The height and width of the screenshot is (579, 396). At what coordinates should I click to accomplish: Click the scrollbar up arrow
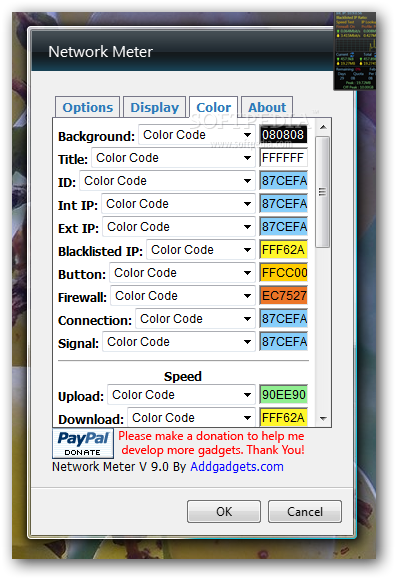323,127
